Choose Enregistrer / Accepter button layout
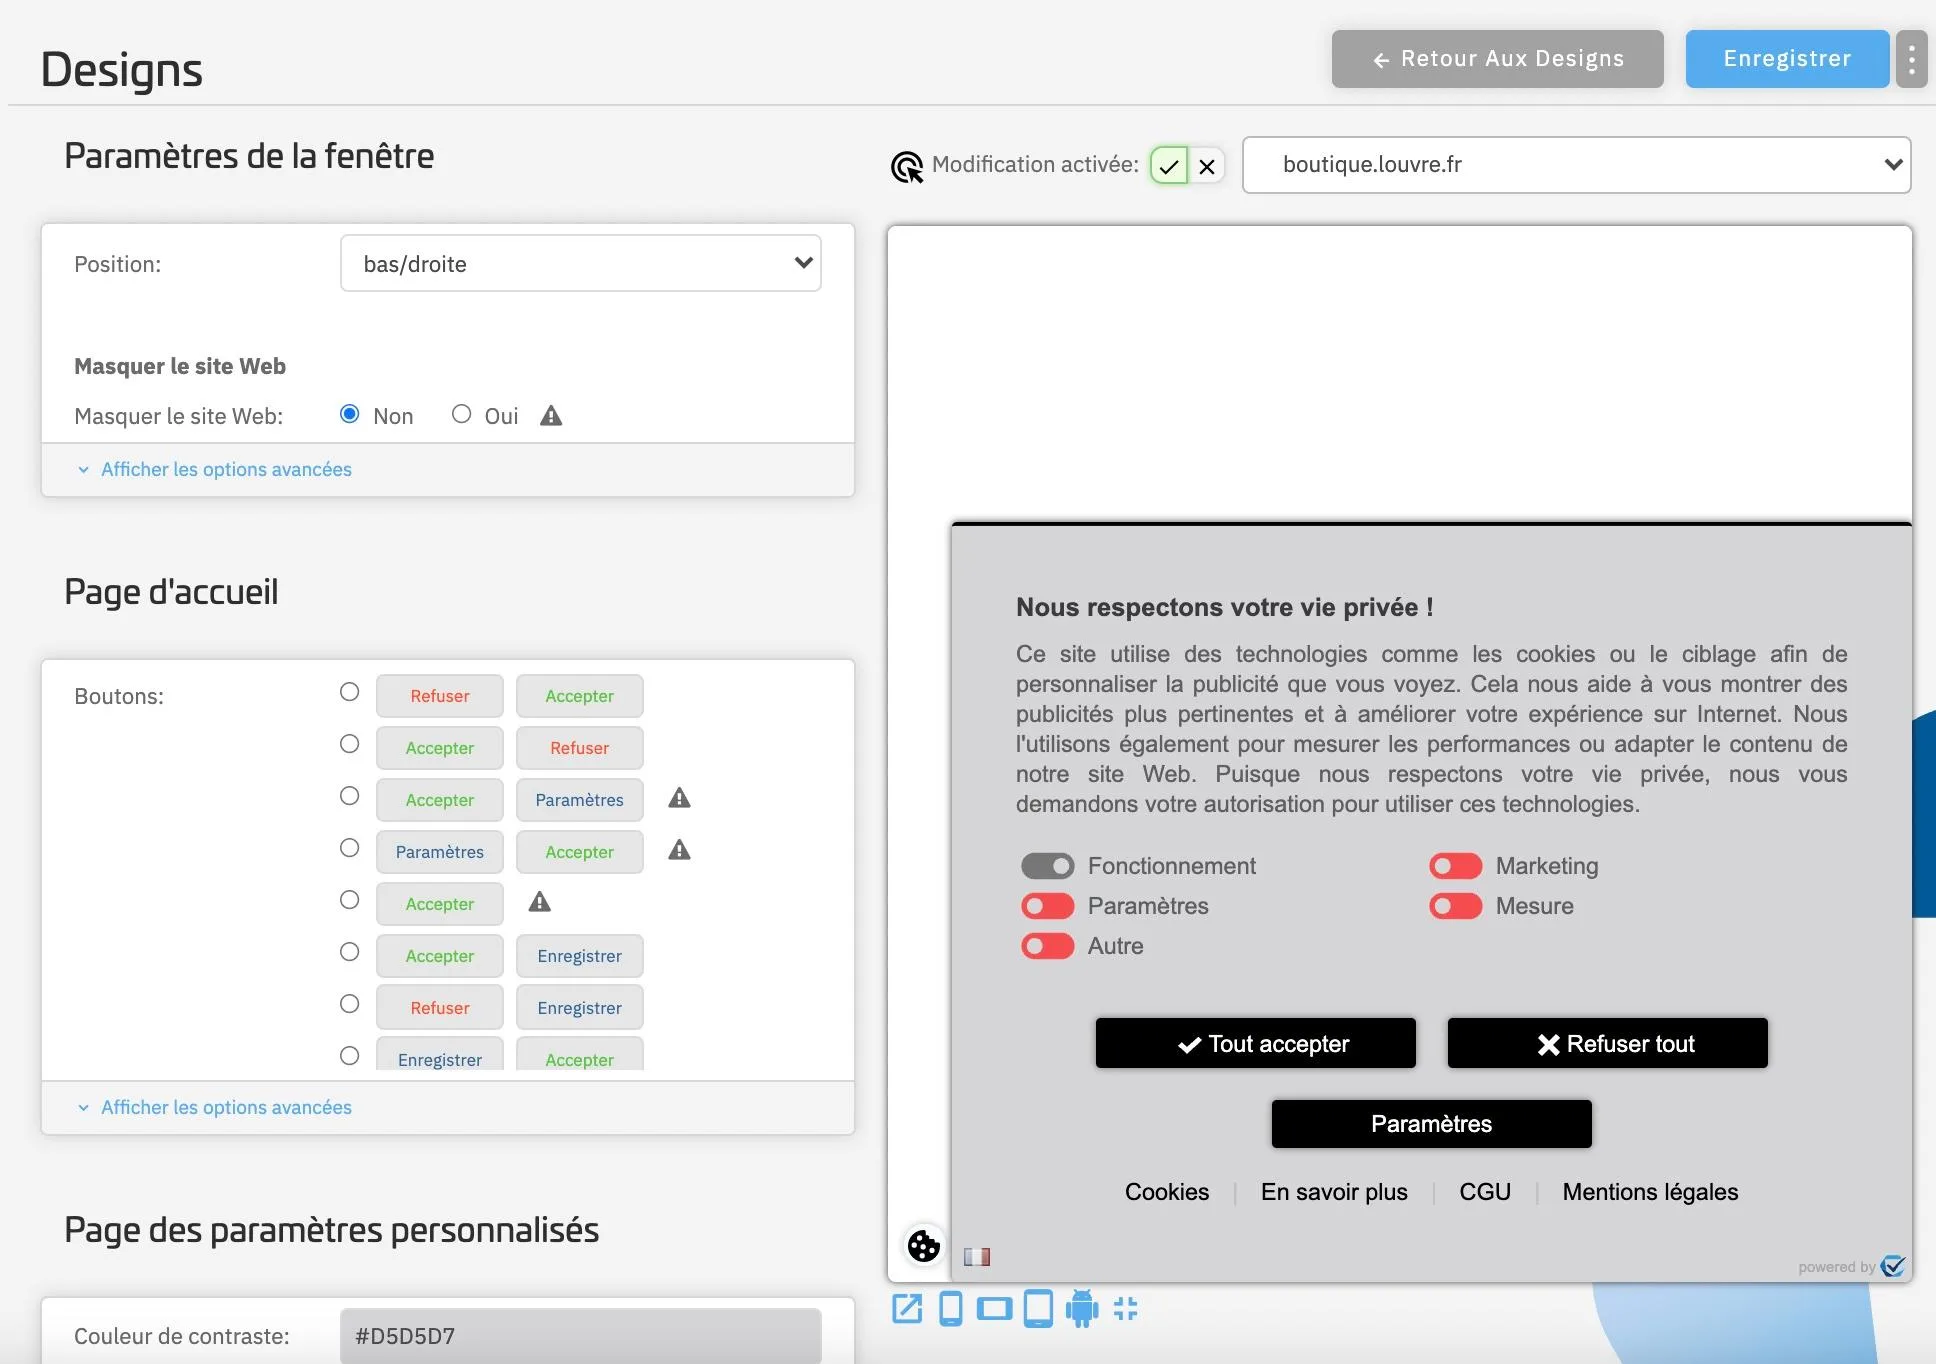 (349, 1056)
